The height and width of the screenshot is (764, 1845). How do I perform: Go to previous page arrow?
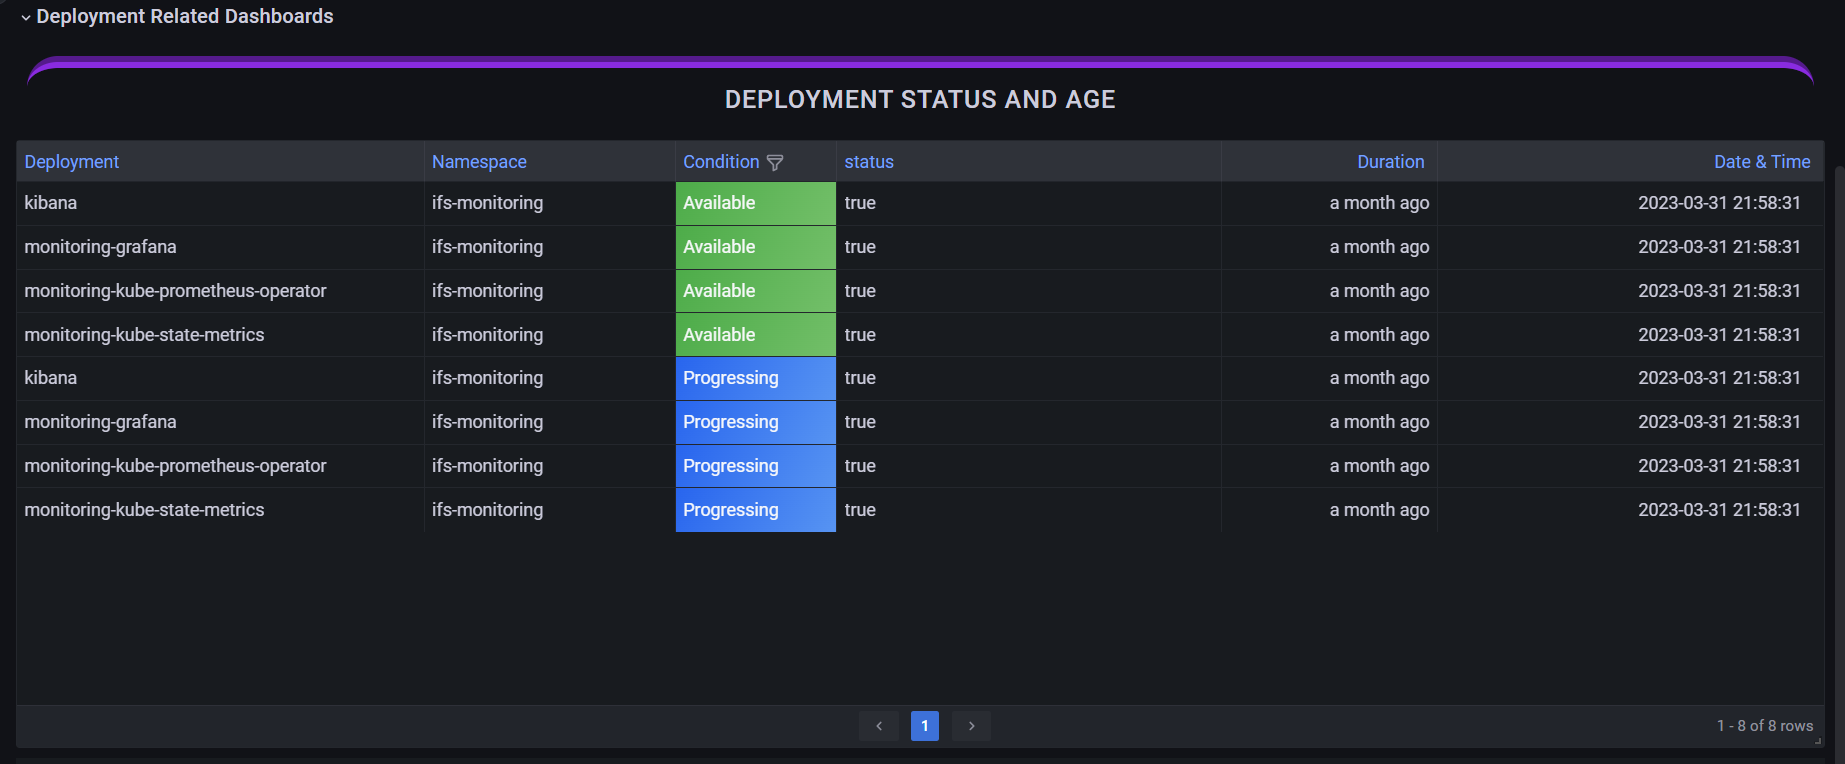tap(879, 726)
